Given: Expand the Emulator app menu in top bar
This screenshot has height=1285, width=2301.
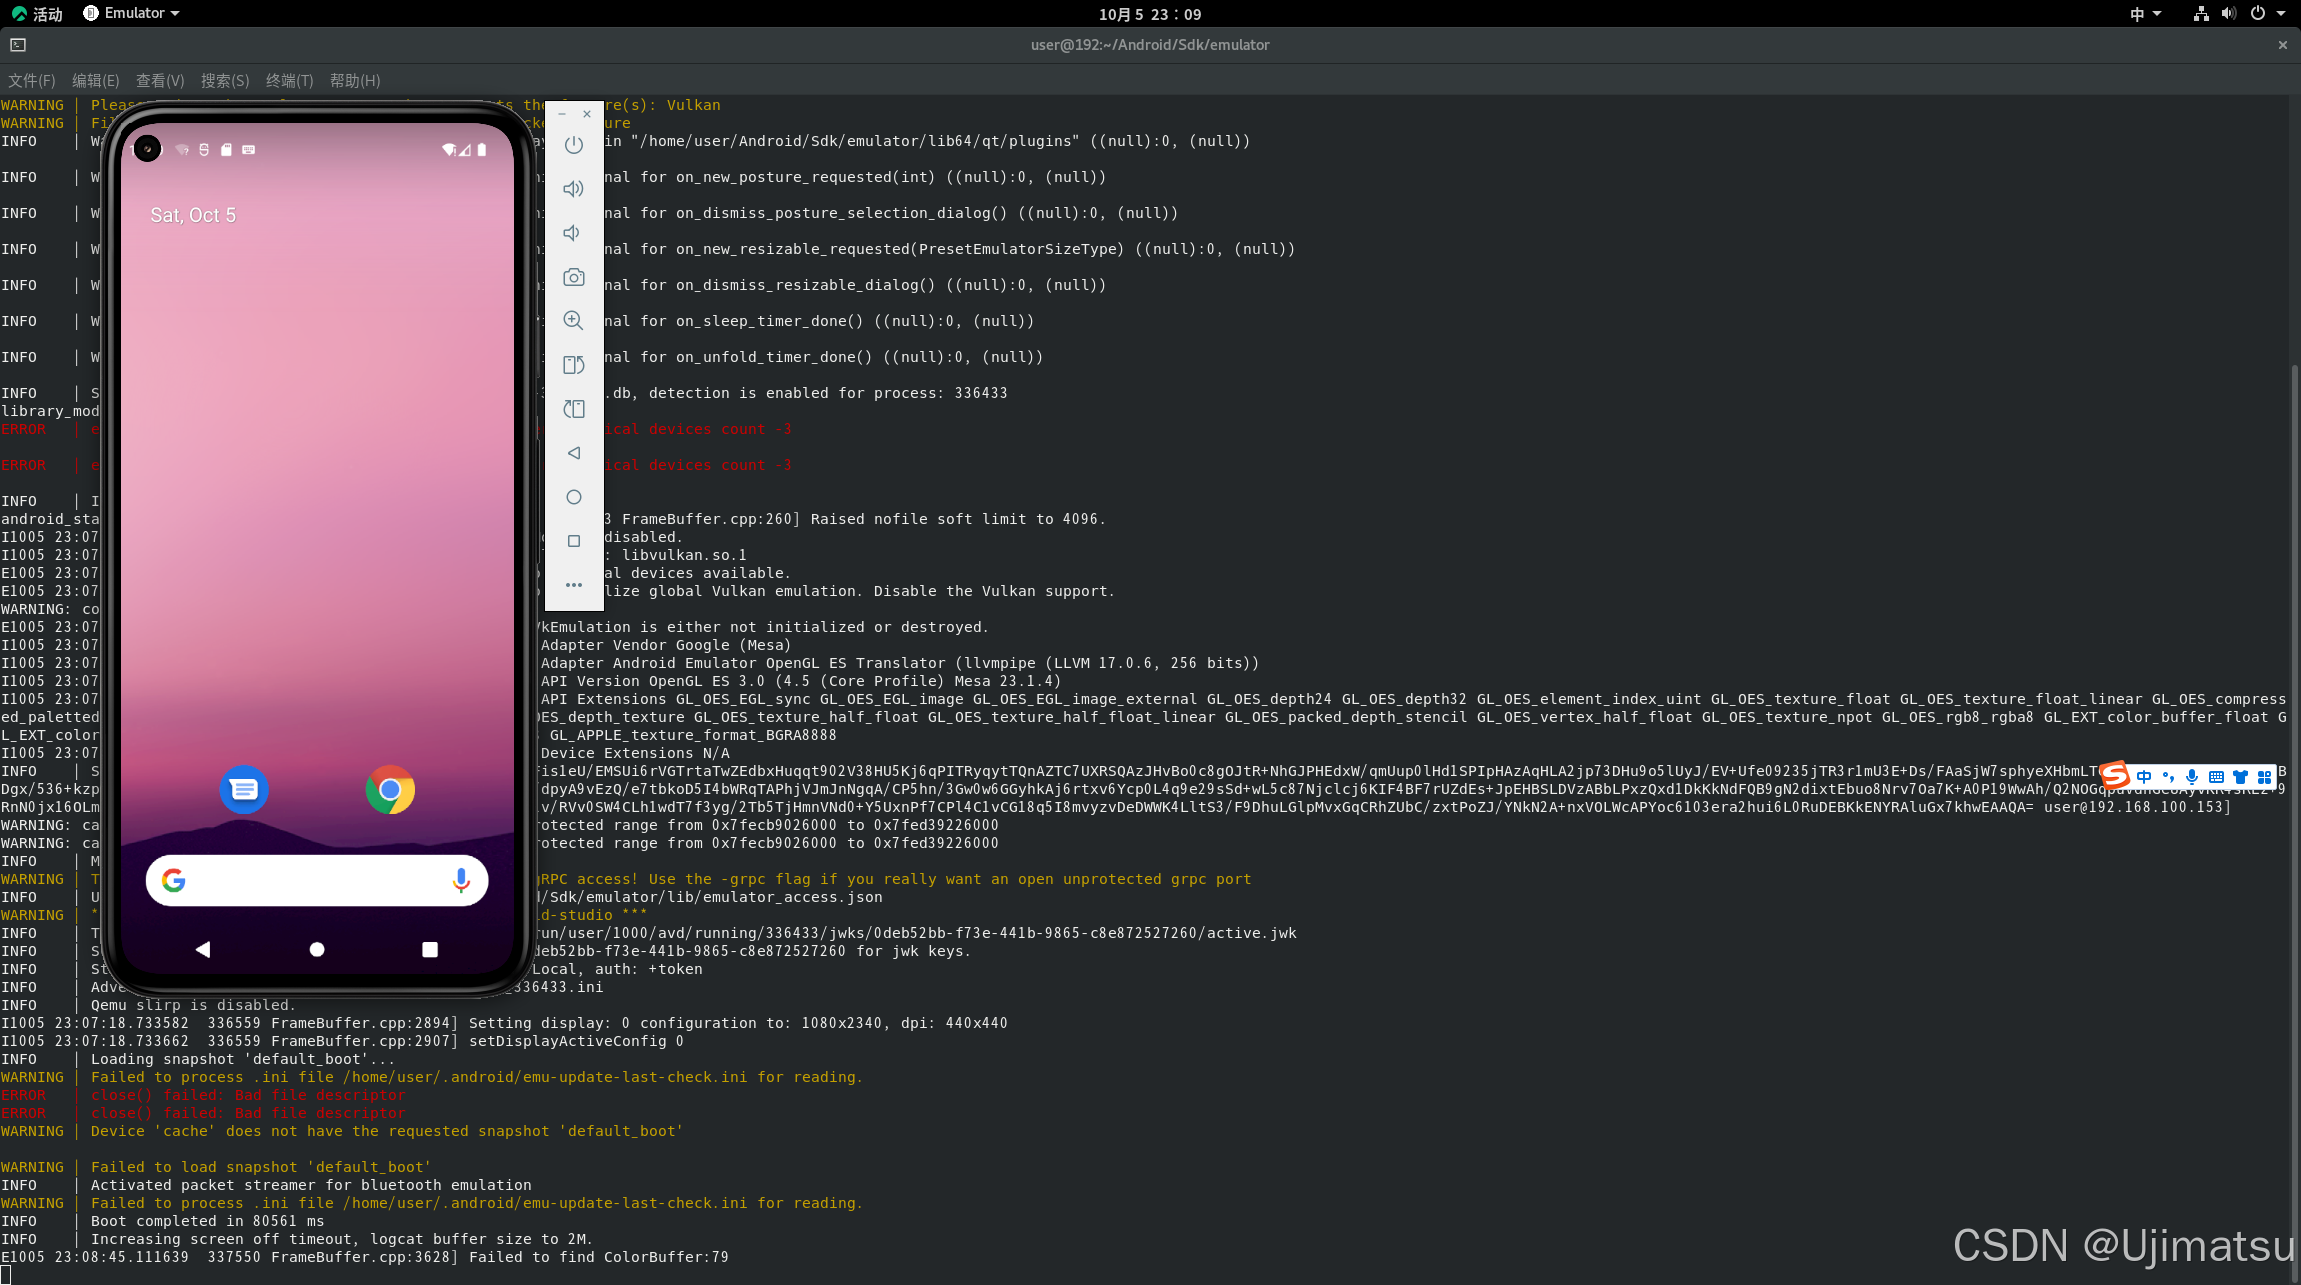Looking at the screenshot, I should (132, 13).
